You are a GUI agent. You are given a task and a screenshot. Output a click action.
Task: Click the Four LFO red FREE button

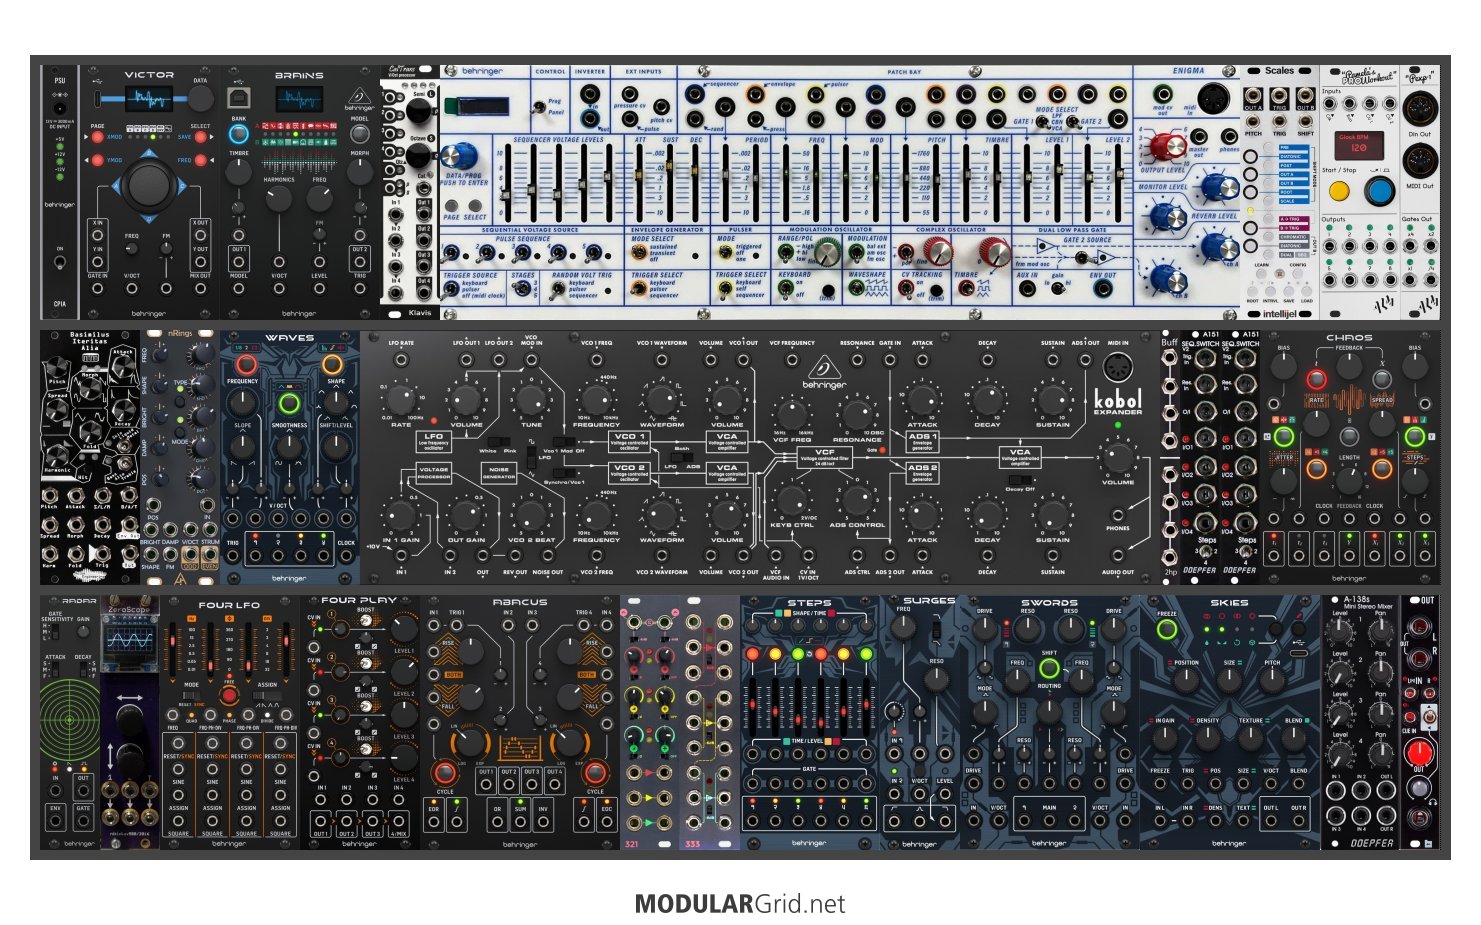(229, 696)
